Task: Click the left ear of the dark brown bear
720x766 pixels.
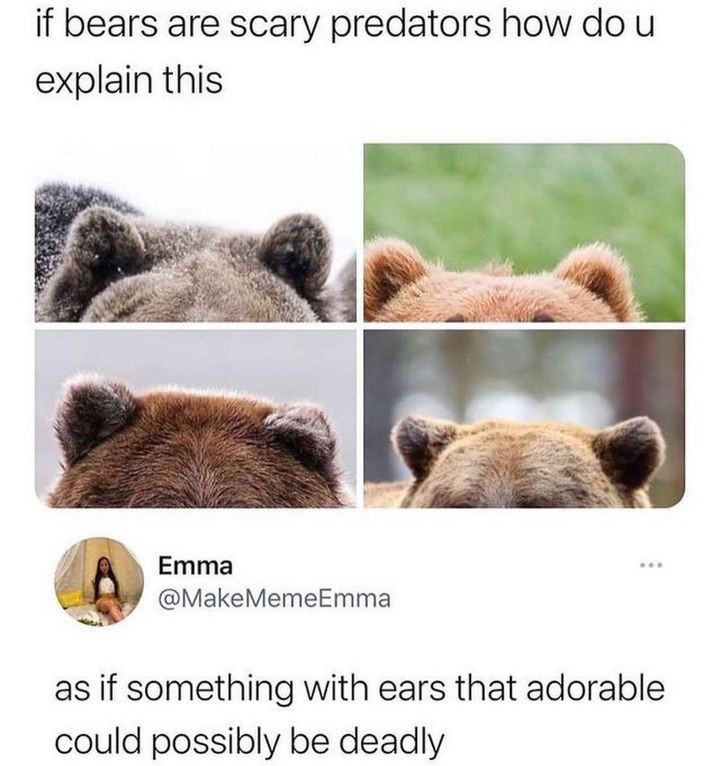Action: [x=95, y=417]
